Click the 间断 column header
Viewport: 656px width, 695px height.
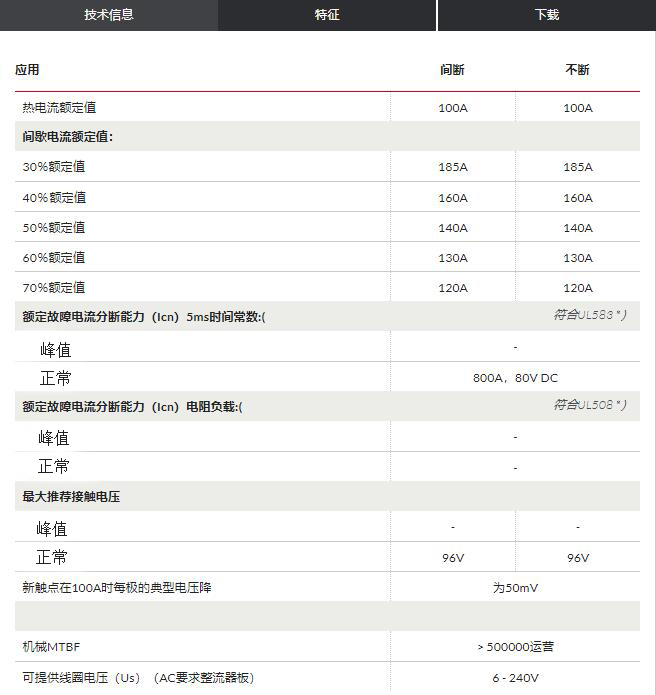452,70
